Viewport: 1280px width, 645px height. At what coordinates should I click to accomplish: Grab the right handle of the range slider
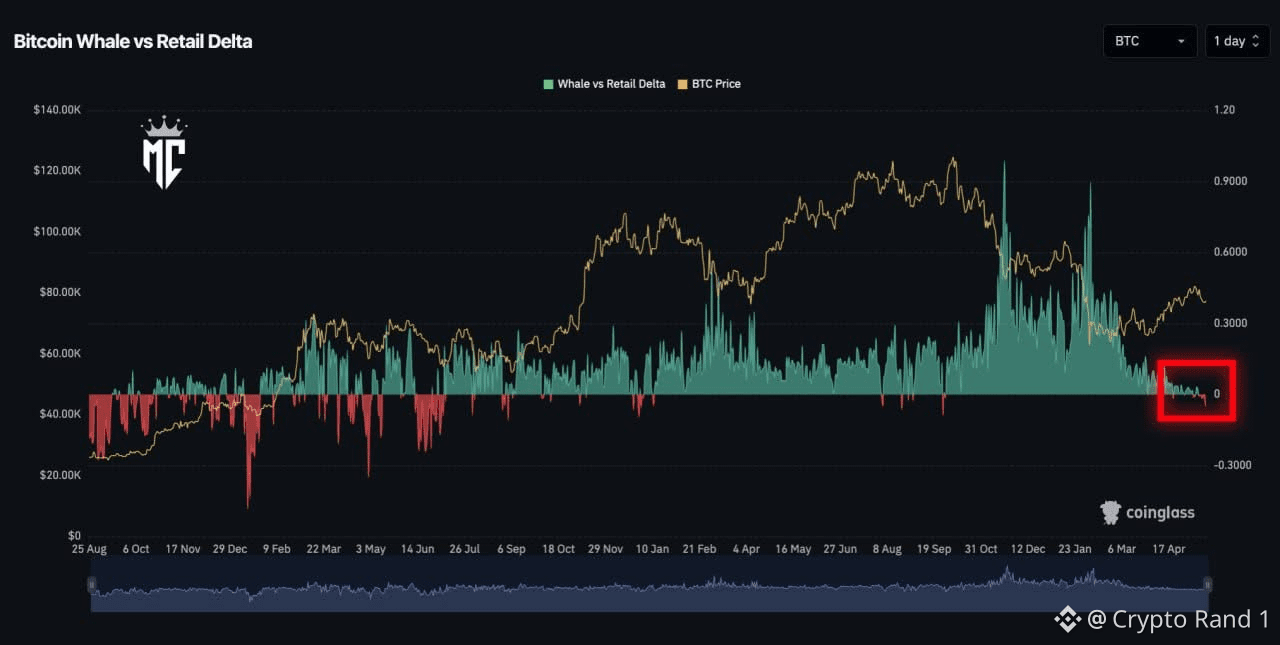(x=1207, y=584)
